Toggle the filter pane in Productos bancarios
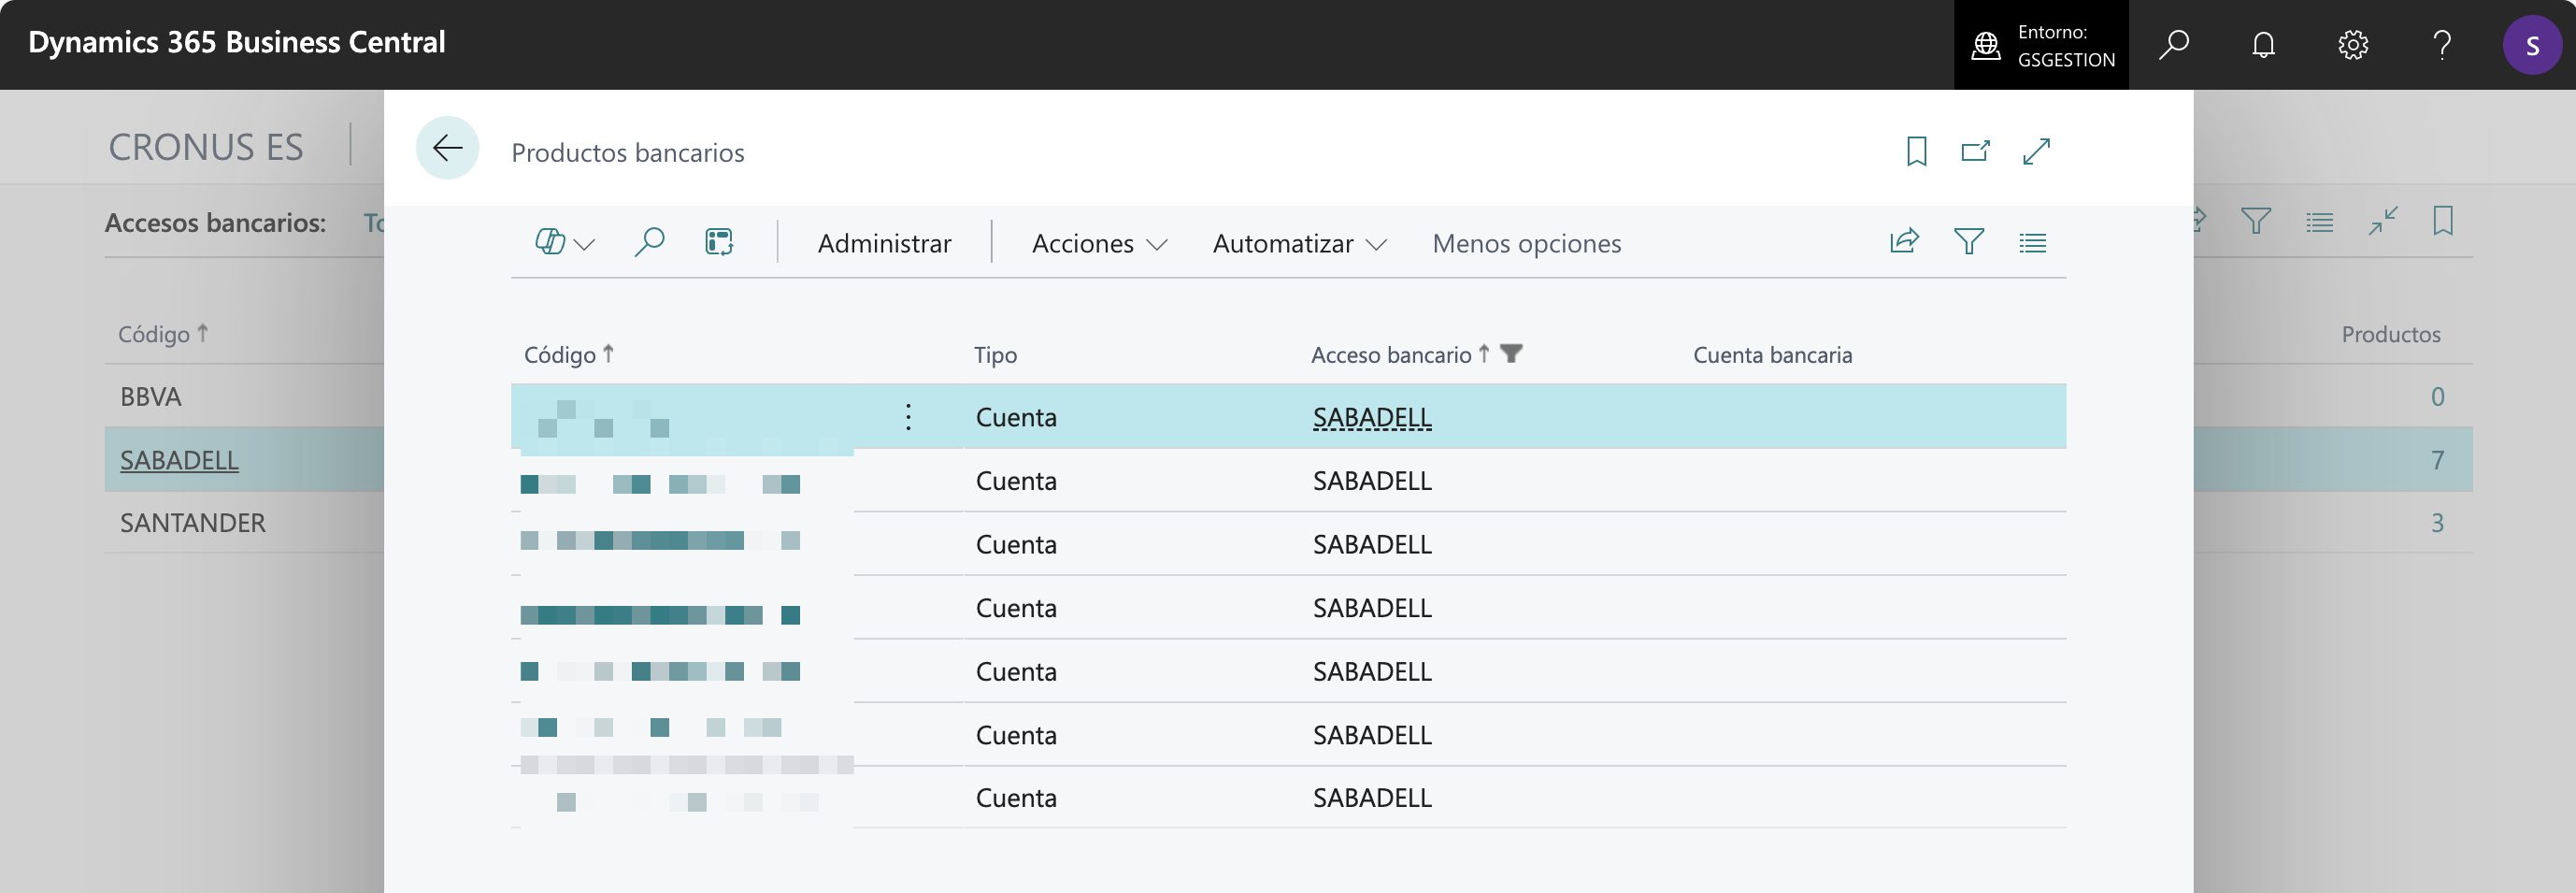The height and width of the screenshot is (893, 2576). pos(1968,242)
